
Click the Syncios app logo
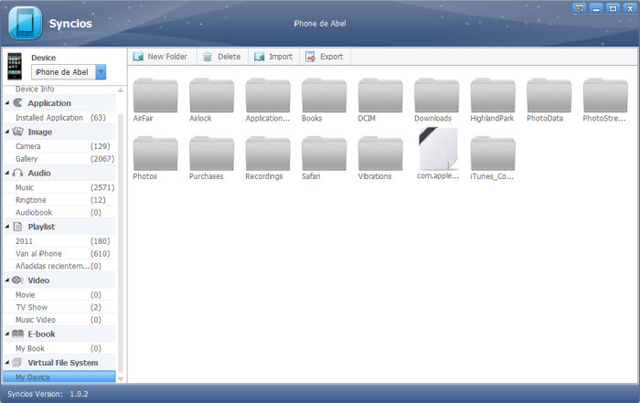coord(25,23)
